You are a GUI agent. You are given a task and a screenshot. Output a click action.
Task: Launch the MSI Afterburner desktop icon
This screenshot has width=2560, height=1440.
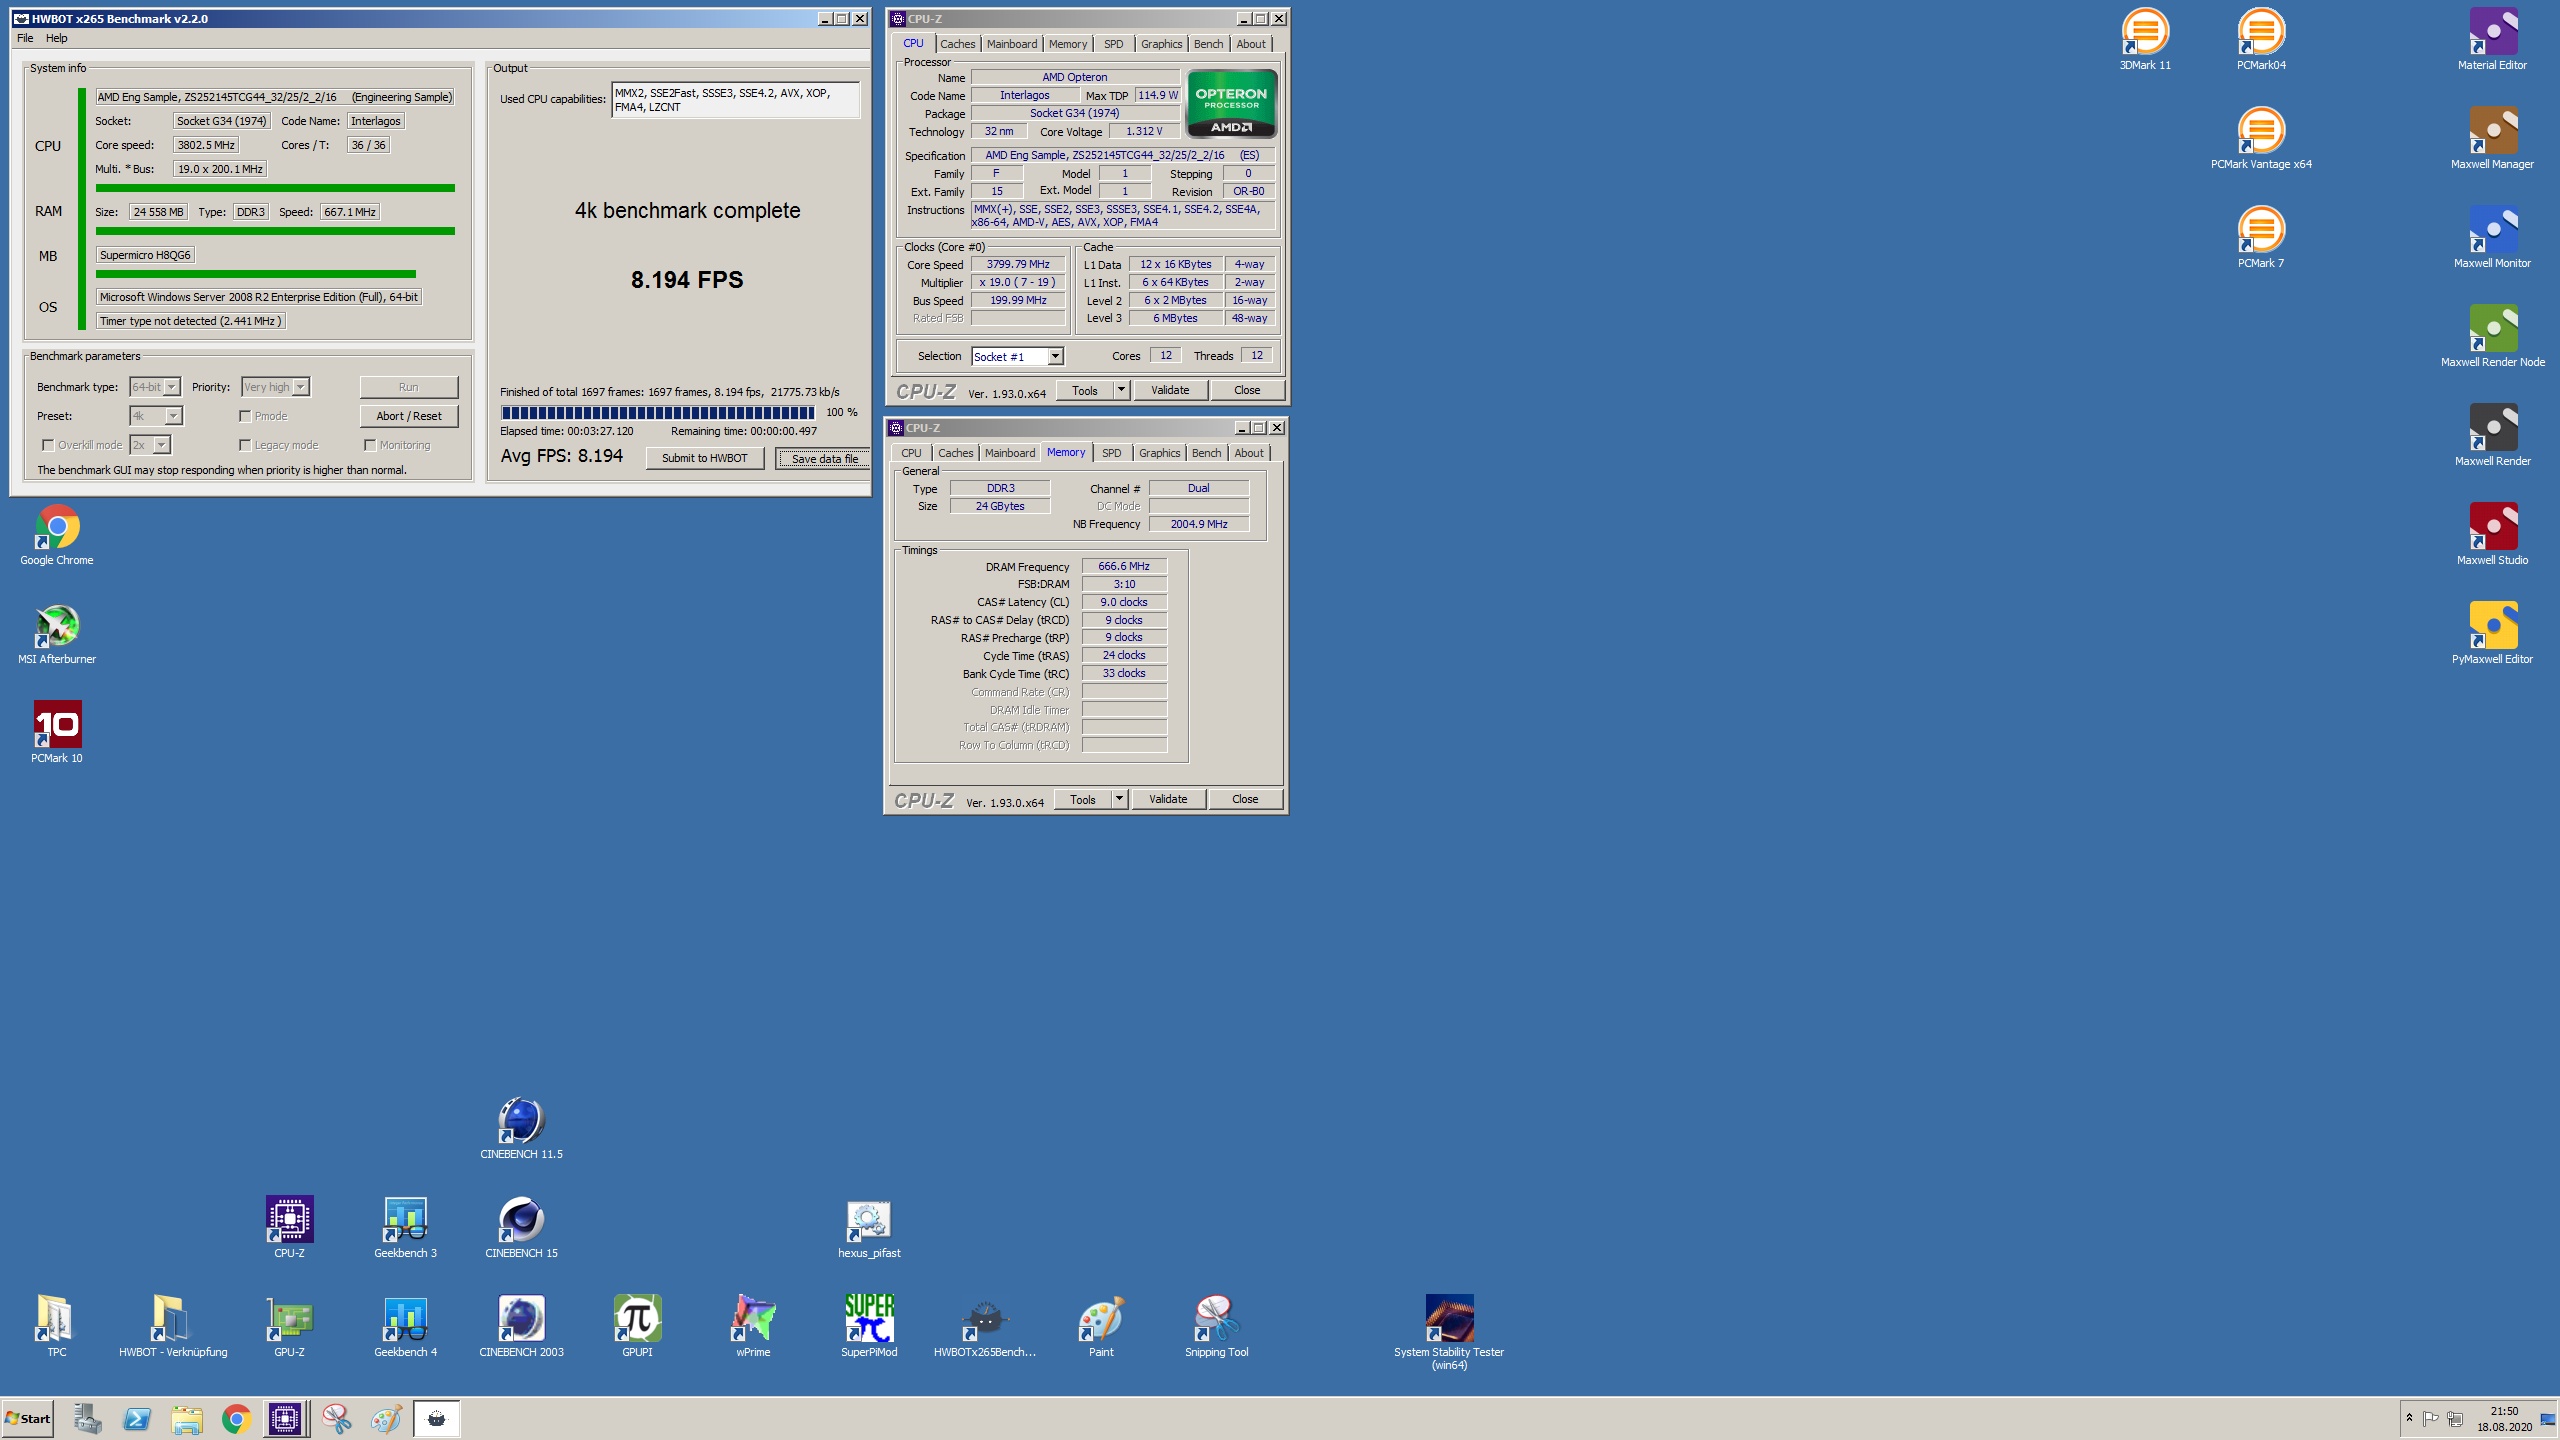(57, 634)
